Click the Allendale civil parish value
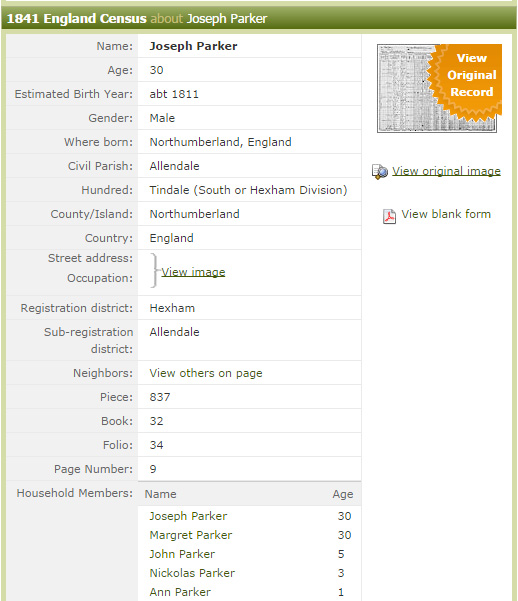Image resolution: width=518 pixels, height=601 pixels. [174, 166]
